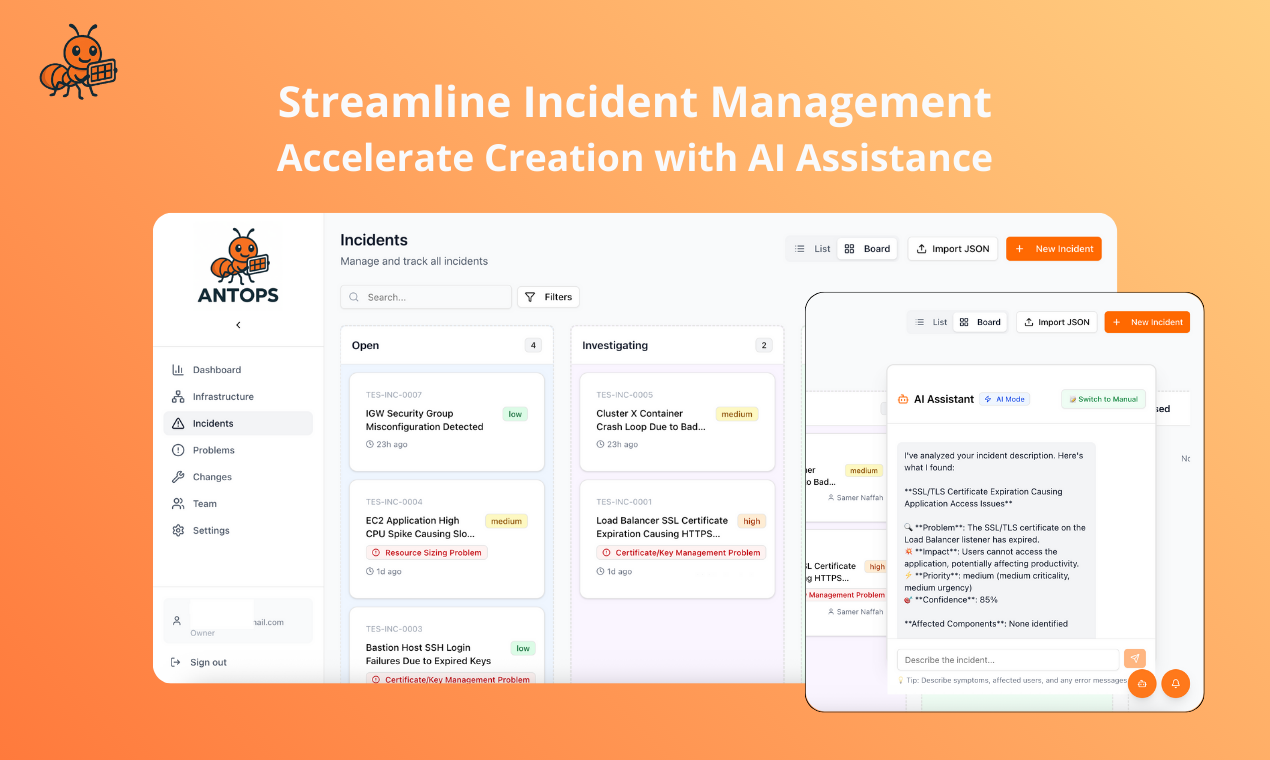
Task: Click the low priority badge on TES-INC-0007
Action: coord(515,414)
